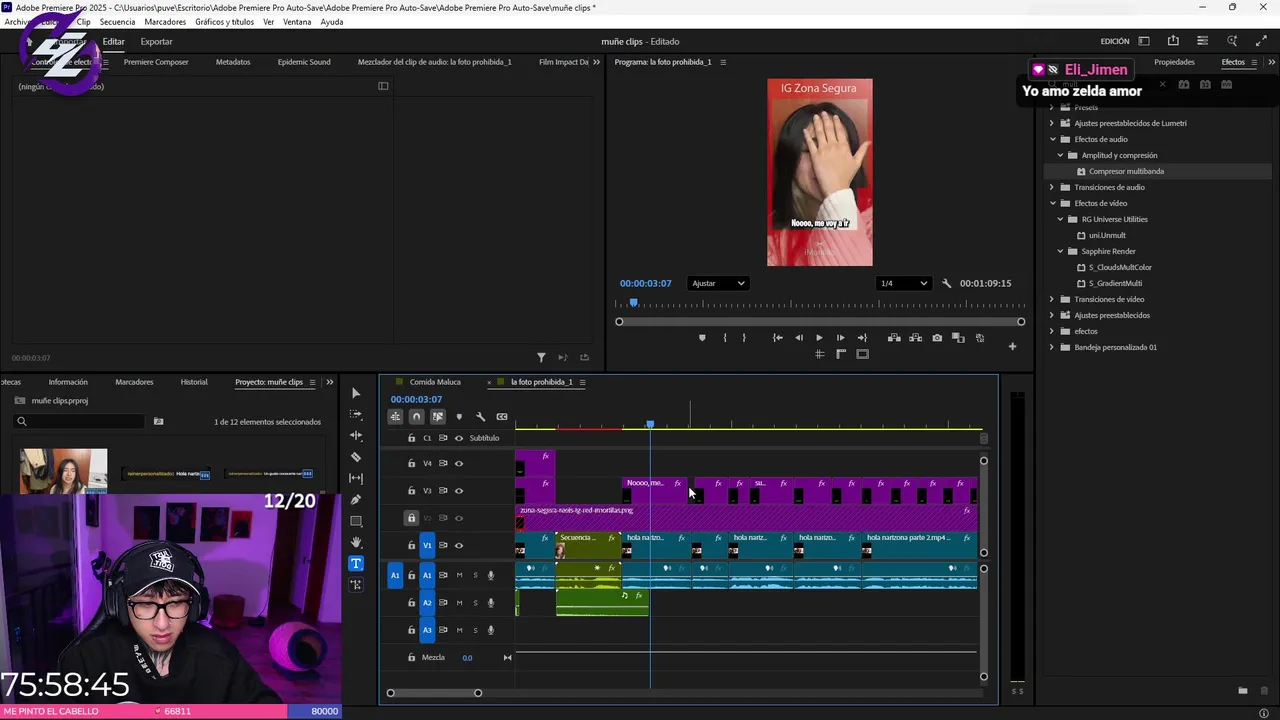
Task: Show overflow panels chevron beside Film Impact
Action: click(597, 62)
